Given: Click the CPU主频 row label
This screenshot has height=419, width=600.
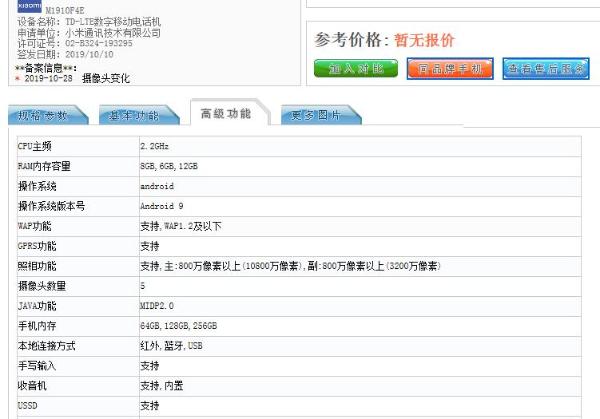Looking at the screenshot, I should [x=34, y=146].
